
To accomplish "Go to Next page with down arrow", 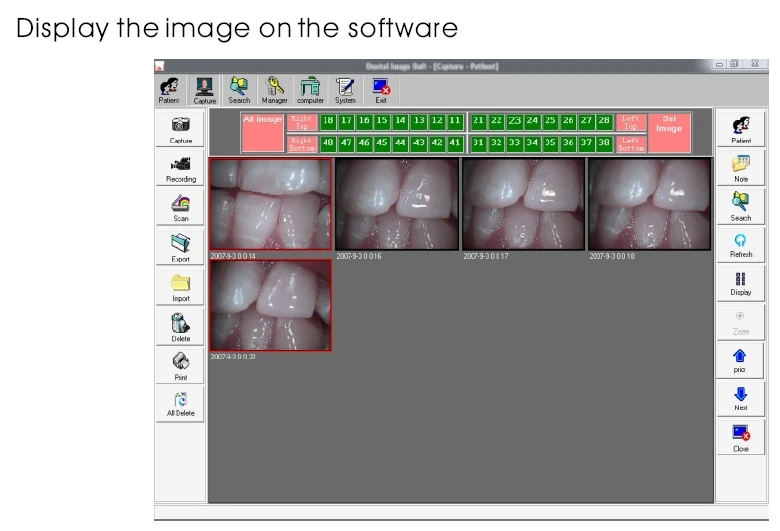I will coord(741,399).
